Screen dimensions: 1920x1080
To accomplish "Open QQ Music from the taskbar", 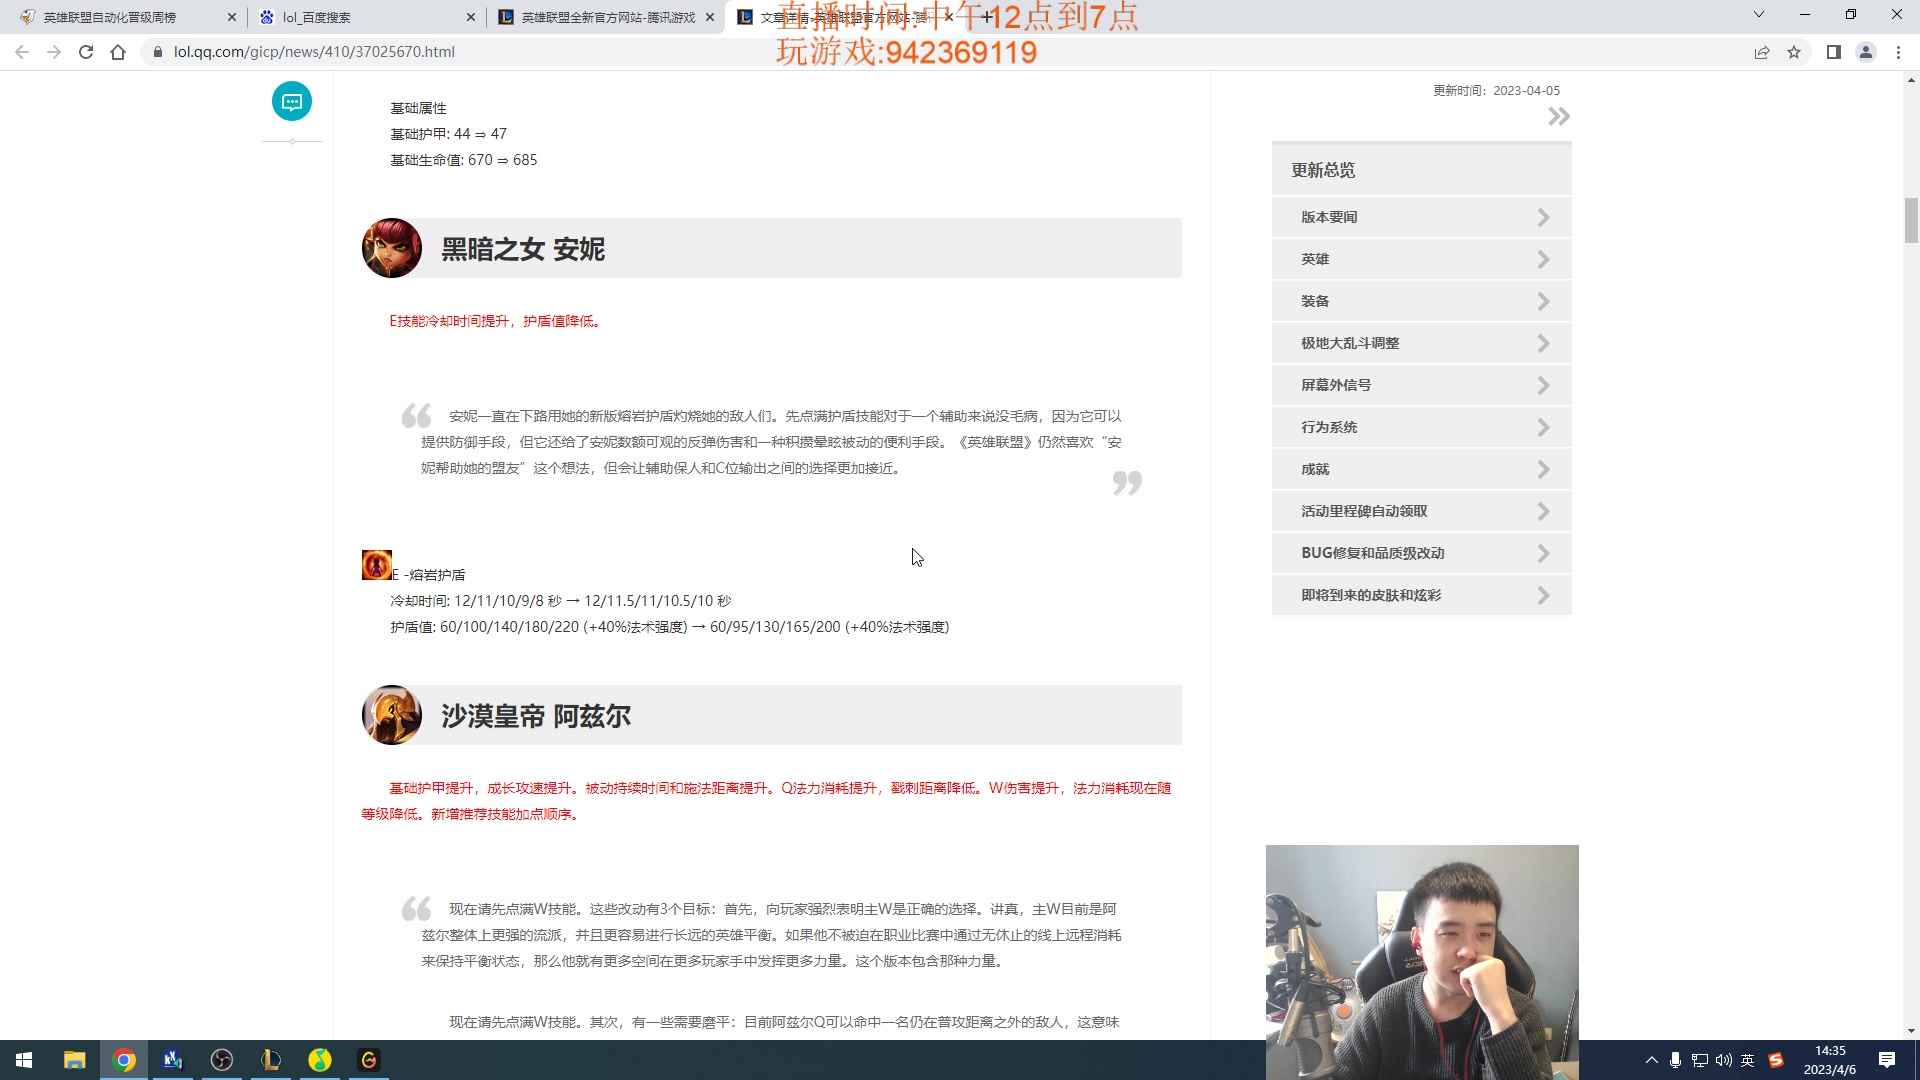I will [x=319, y=1059].
